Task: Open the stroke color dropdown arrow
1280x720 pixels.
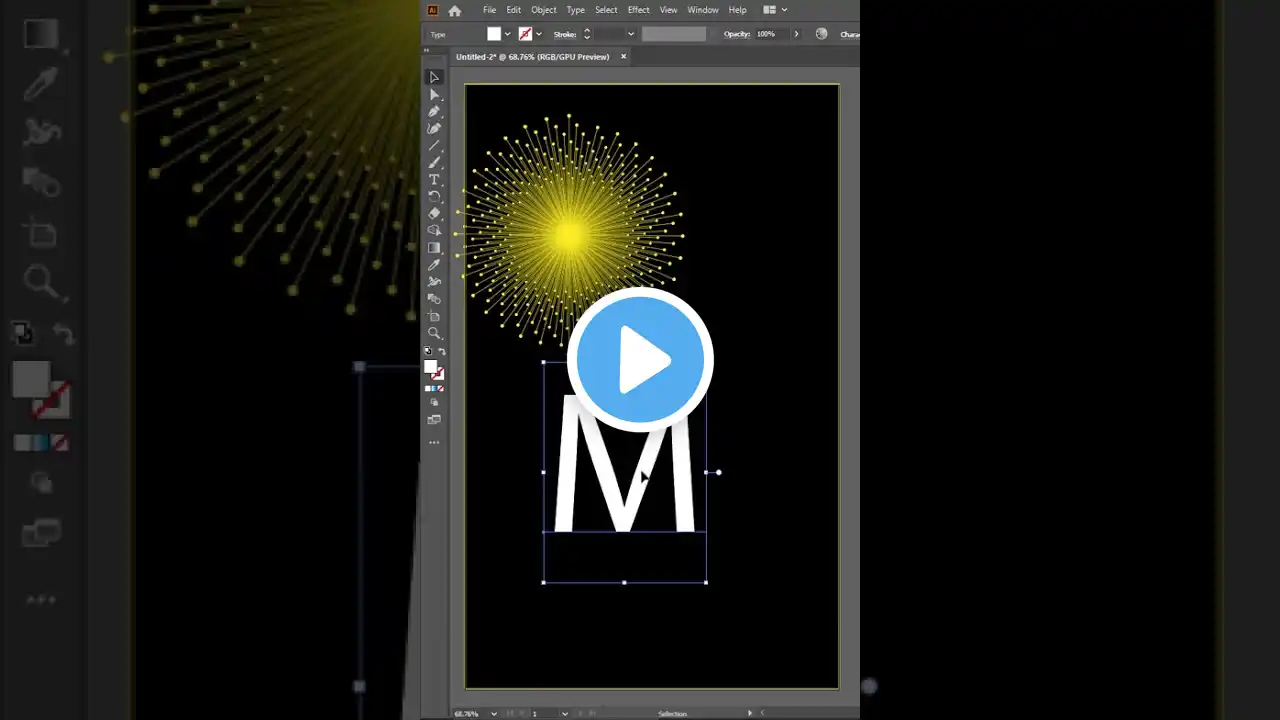Action: (x=539, y=34)
